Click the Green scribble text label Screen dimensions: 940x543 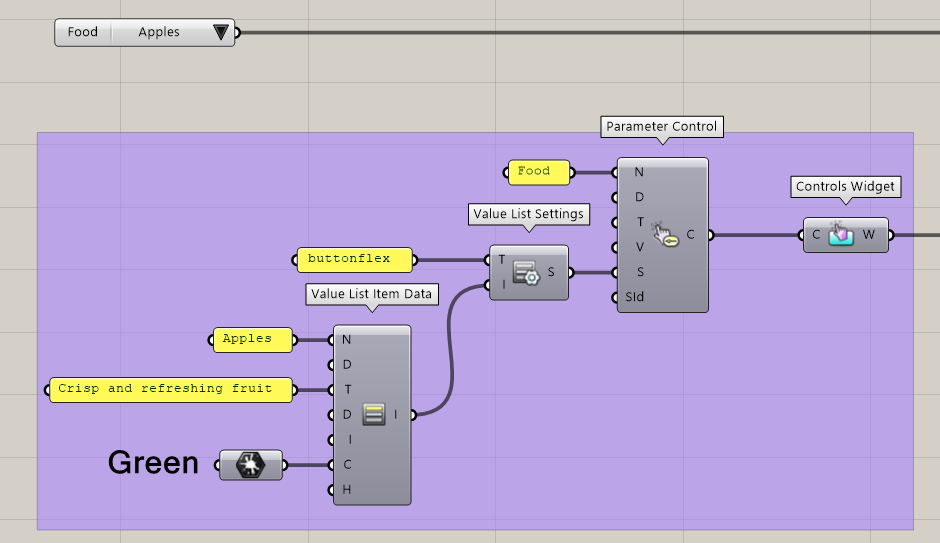(x=153, y=463)
